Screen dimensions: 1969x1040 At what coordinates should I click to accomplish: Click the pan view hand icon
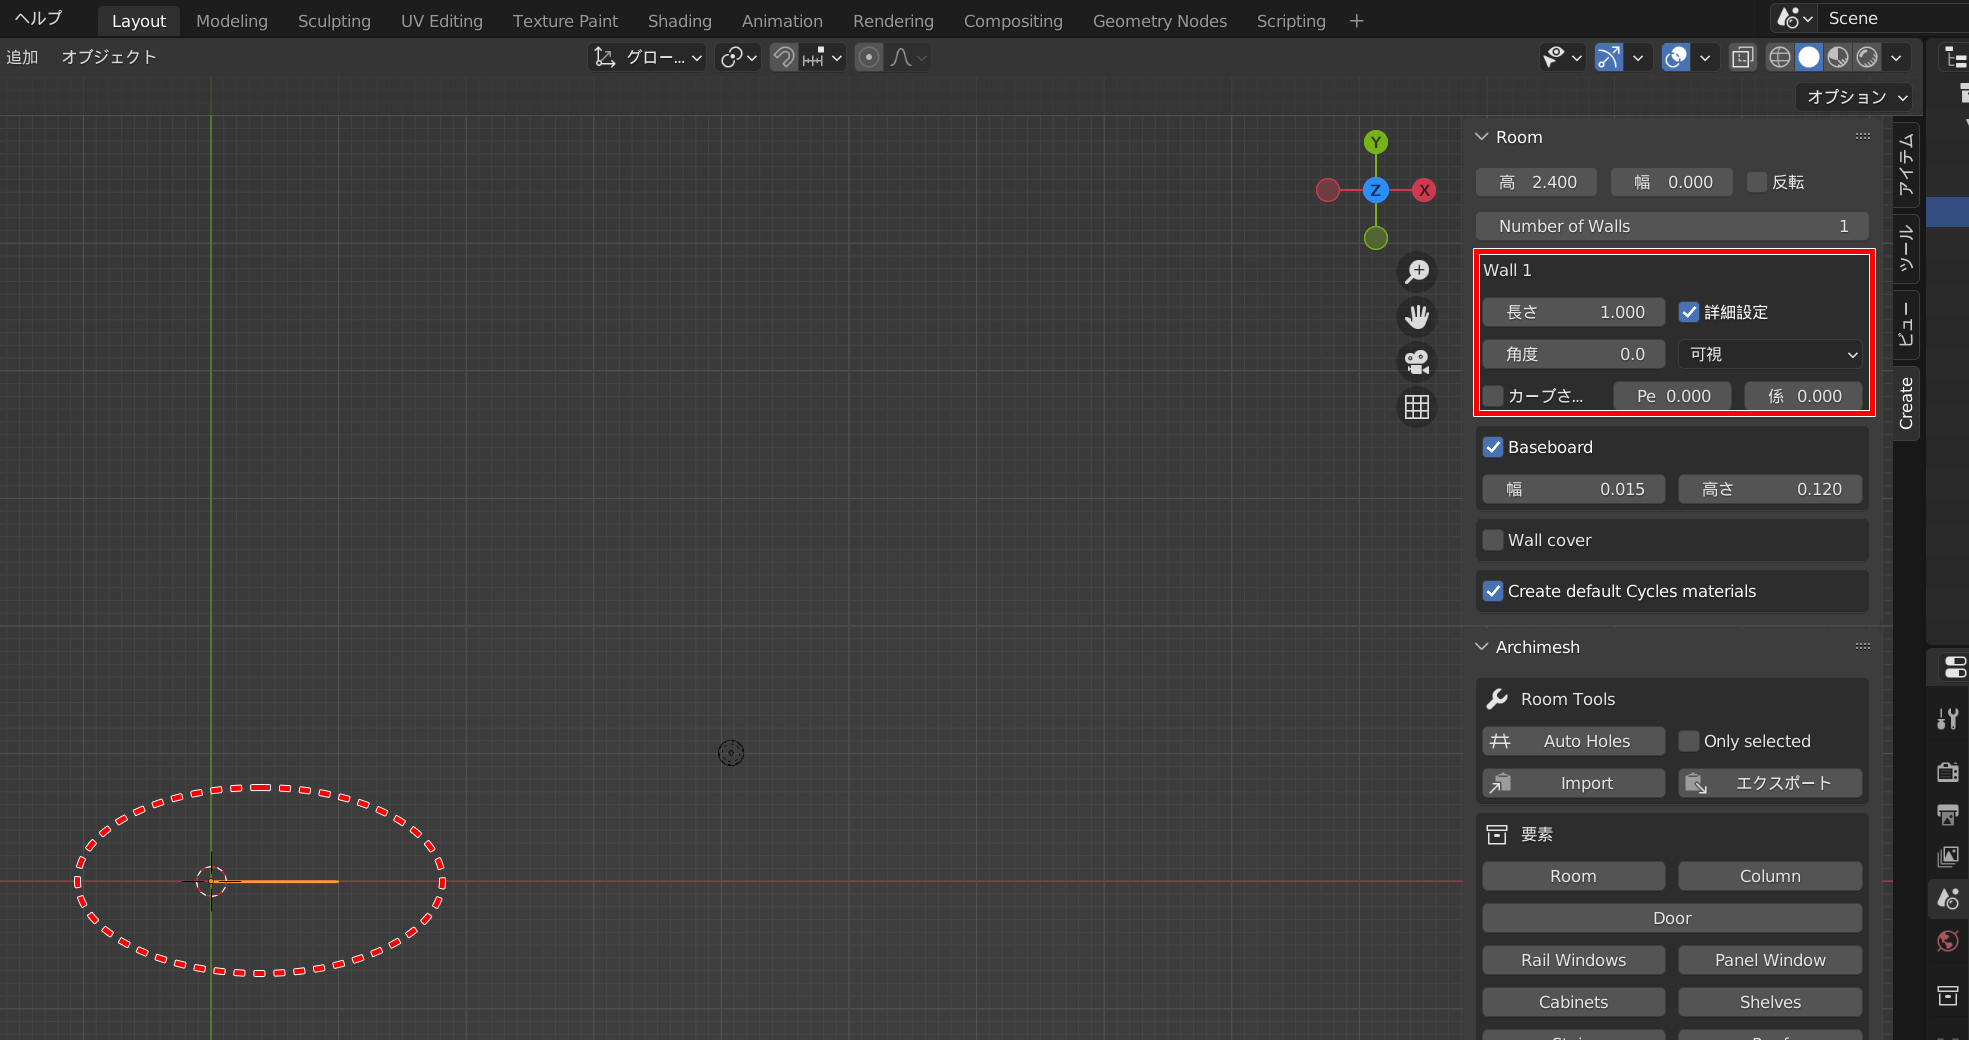tap(1417, 317)
